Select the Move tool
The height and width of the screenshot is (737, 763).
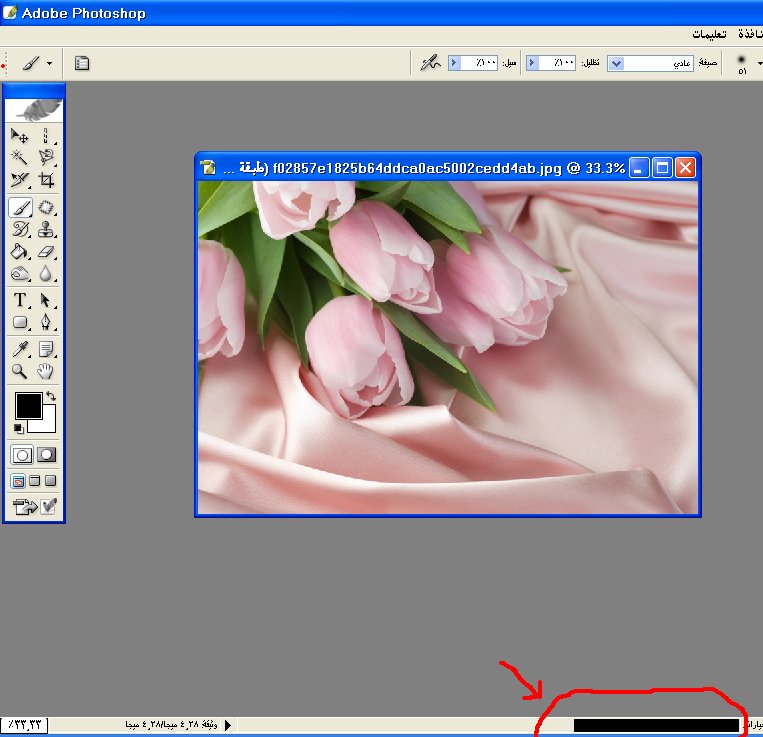click(x=20, y=136)
